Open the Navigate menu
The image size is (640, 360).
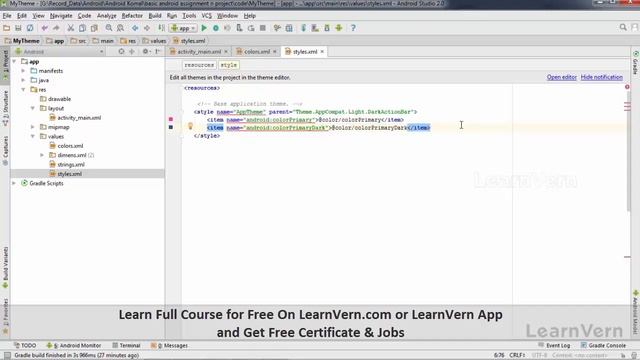coord(61,16)
